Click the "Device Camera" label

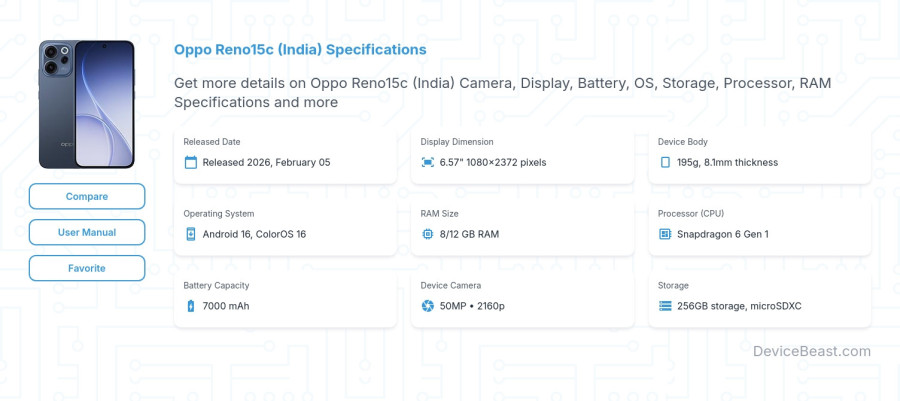pyautogui.click(x=451, y=285)
